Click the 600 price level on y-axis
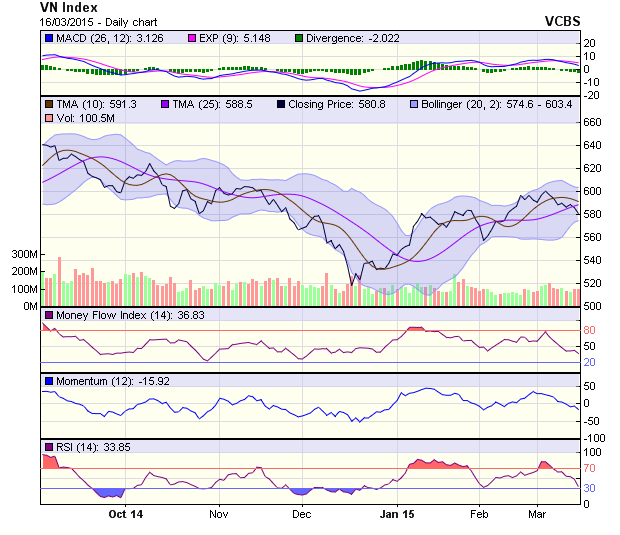 tap(592, 191)
